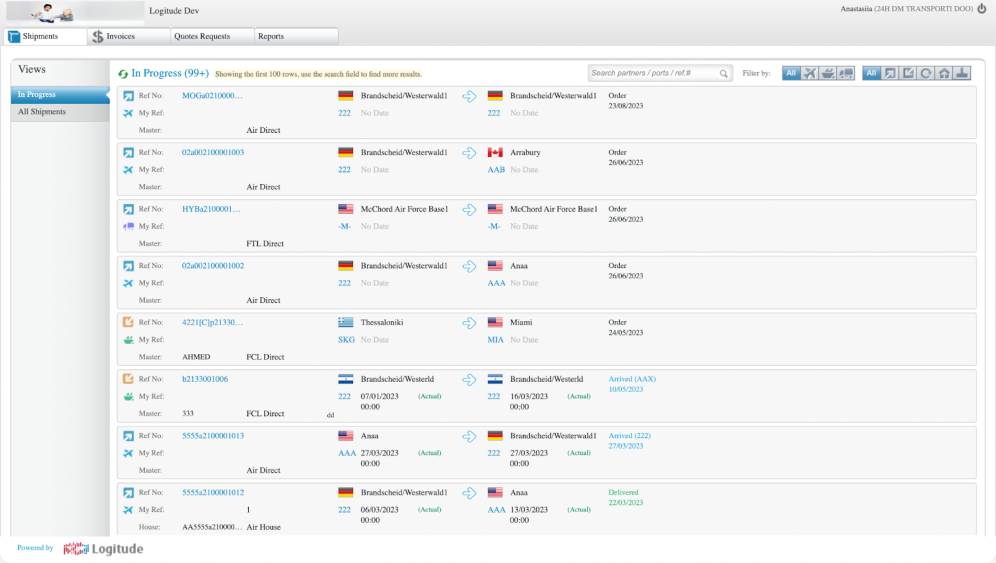Filter by house icon
This screenshot has height=563, width=996.
pos(945,73)
